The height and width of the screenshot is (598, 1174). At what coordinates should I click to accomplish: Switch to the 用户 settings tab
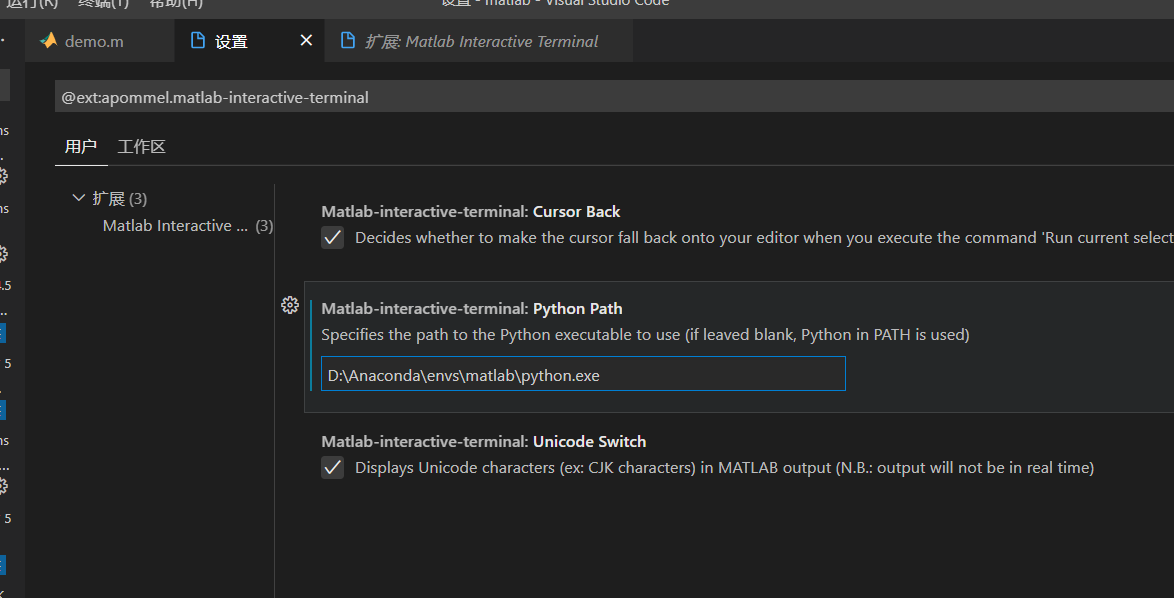click(x=81, y=147)
